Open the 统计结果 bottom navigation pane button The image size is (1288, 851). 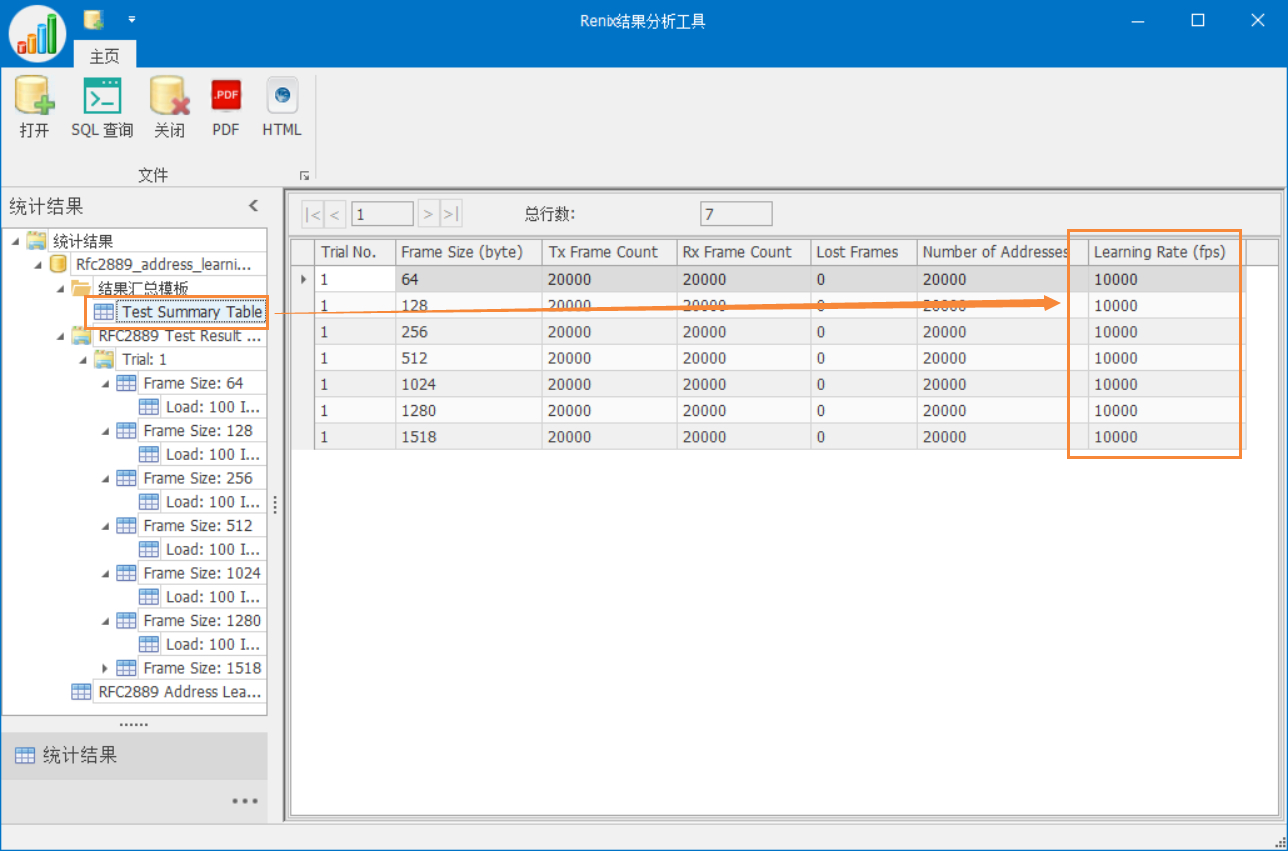134,756
